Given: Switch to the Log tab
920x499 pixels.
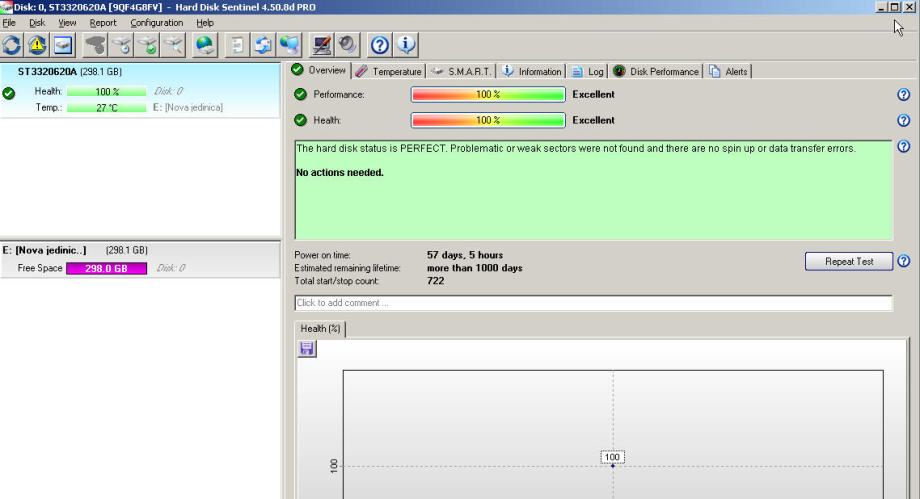Looking at the screenshot, I should tap(588, 72).
